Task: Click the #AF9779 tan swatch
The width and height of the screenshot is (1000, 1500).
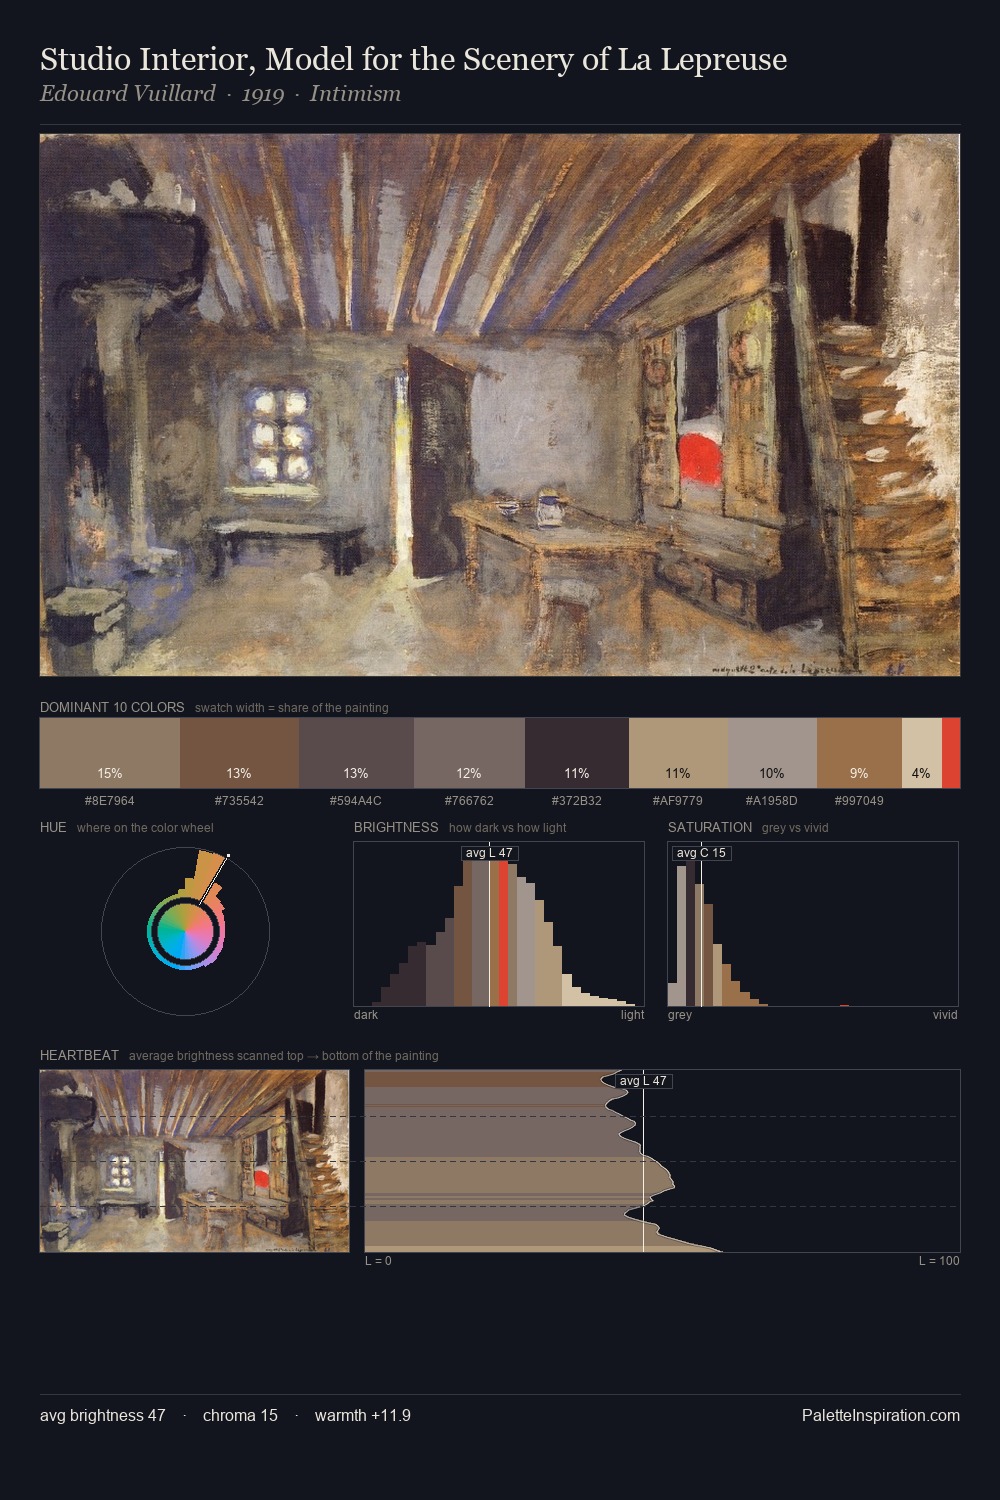Action: 678,753
